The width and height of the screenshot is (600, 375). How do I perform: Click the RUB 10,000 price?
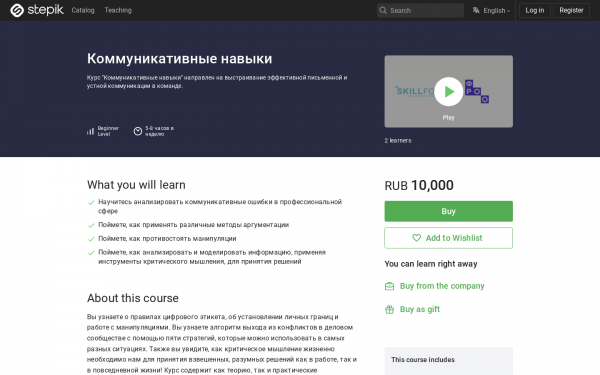click(x=419, y=186)
